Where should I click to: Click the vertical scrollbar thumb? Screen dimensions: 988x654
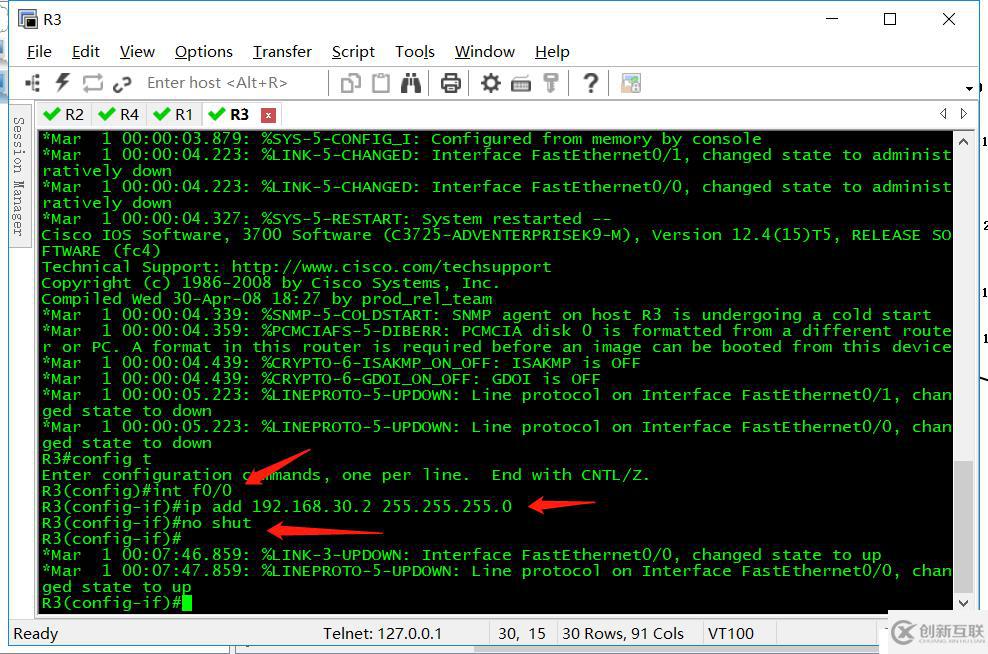tap(963, 526)
